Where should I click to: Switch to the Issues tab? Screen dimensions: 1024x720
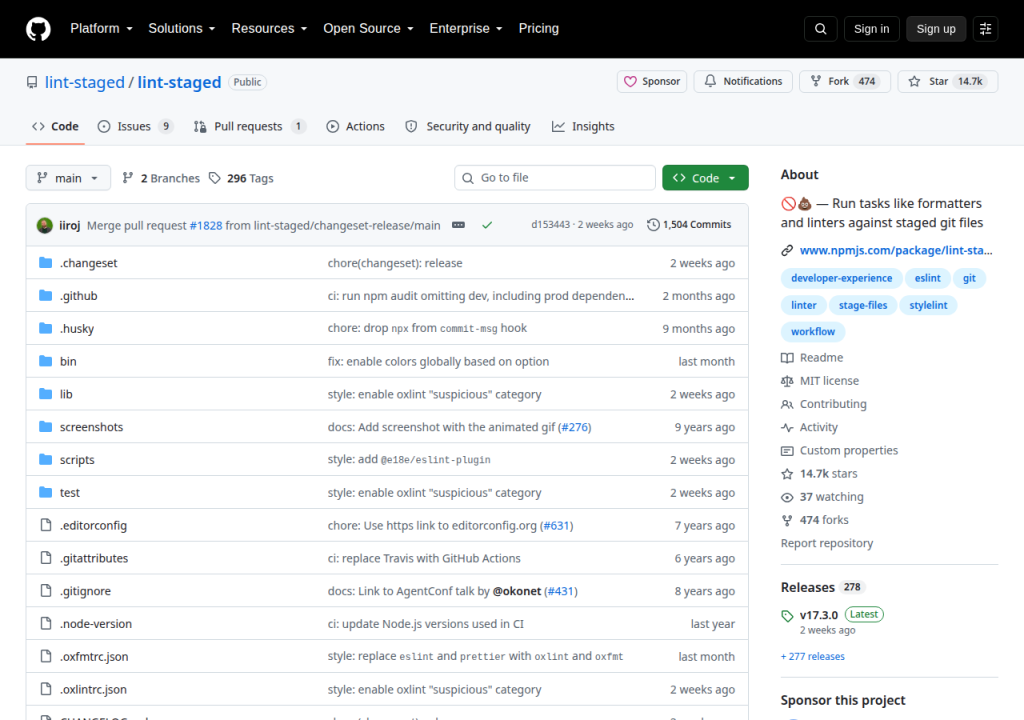click(135, 127)
